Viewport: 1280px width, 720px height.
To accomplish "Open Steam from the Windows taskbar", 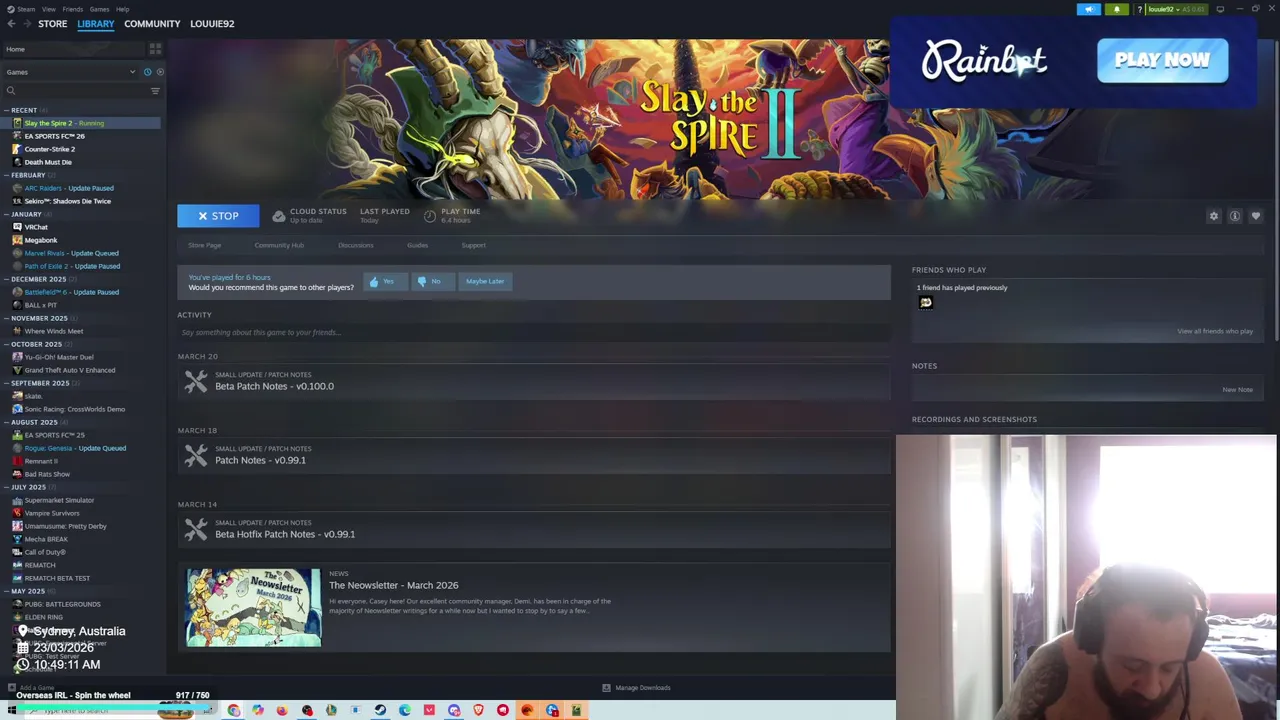I will [x=380, y=710].
